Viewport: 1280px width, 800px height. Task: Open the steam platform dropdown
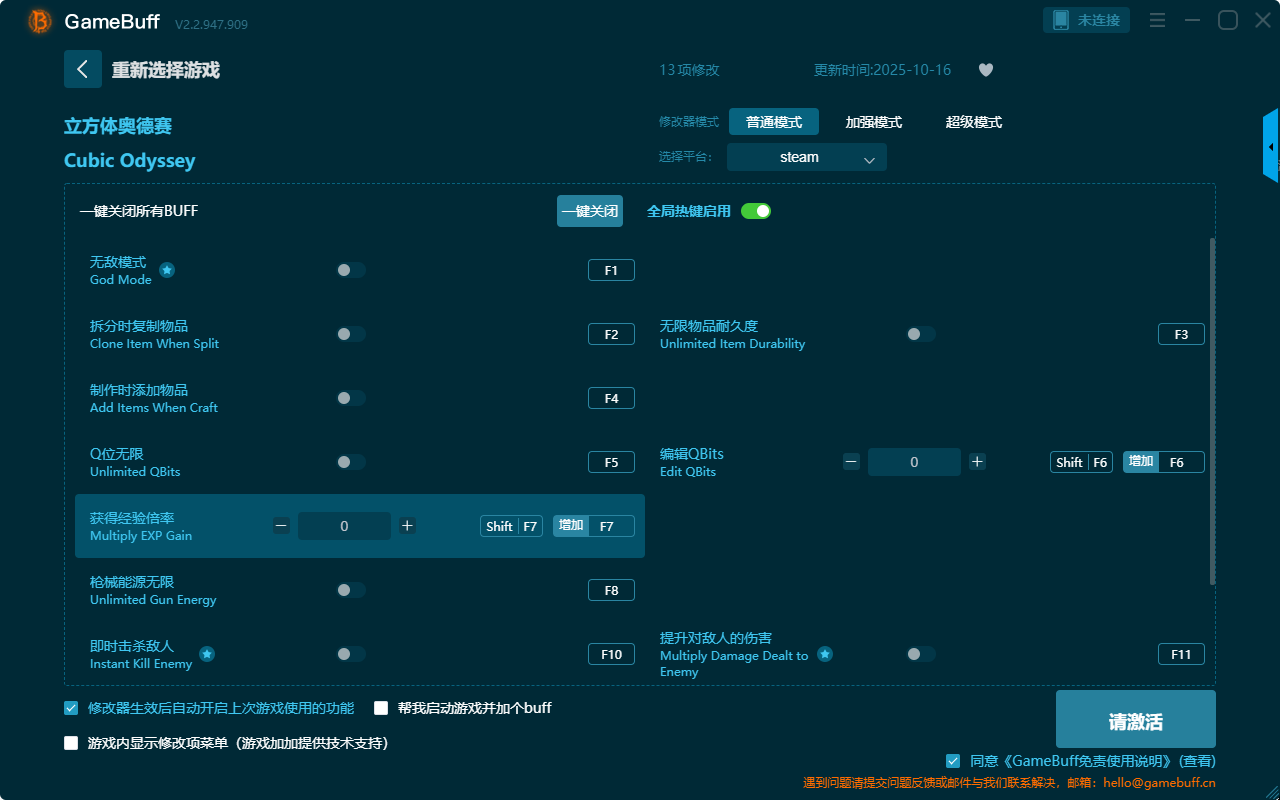coord(806,157)
